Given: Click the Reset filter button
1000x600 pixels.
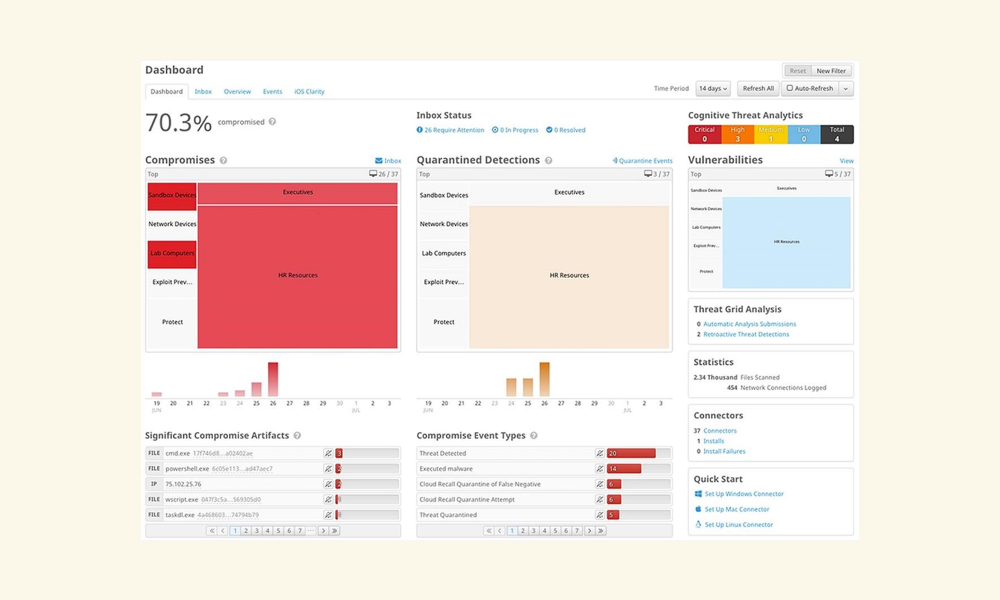Looking at the screenshot, I should click(x=798, y=71).
